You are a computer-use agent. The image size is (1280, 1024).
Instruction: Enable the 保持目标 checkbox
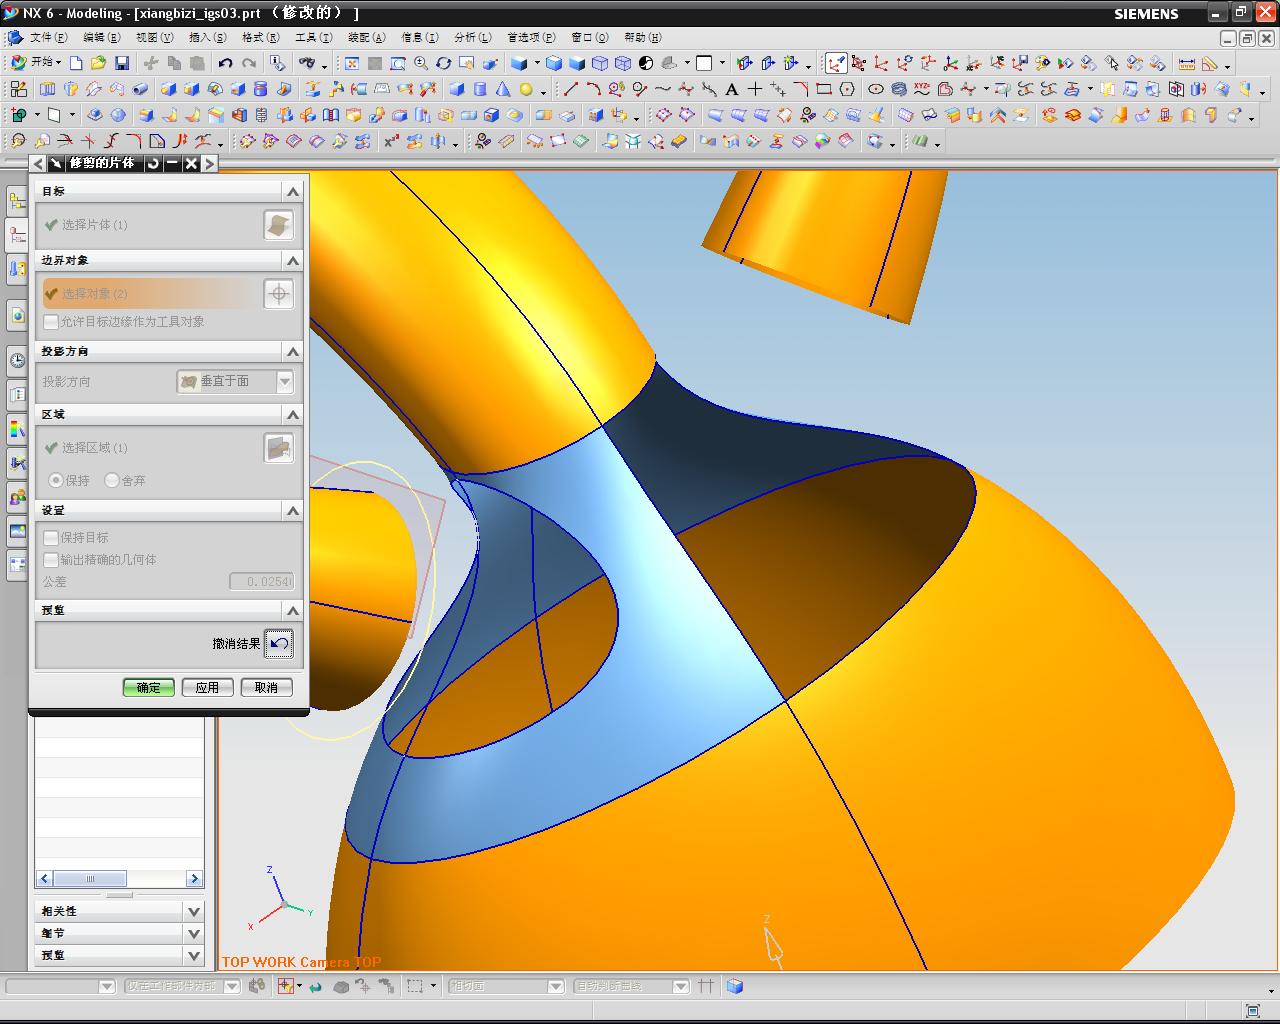point(51,538)
